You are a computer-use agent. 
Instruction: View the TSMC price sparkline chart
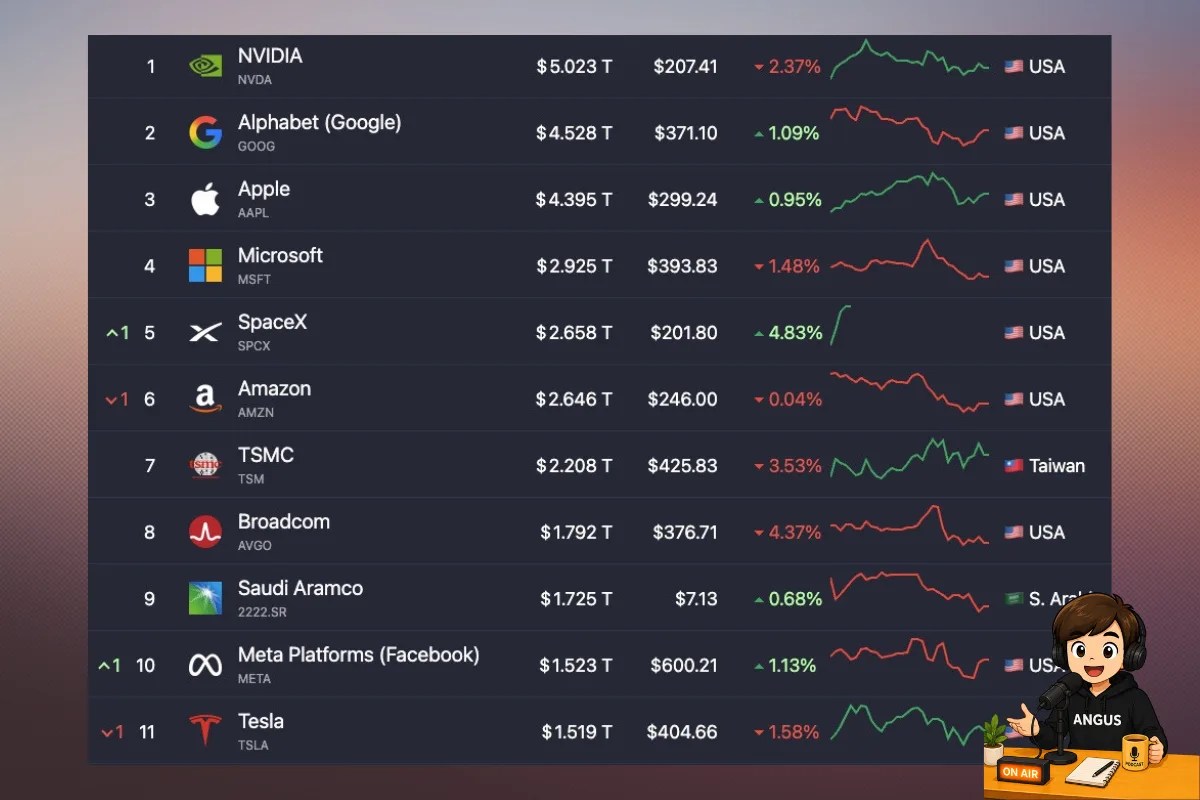coord(910,458)
